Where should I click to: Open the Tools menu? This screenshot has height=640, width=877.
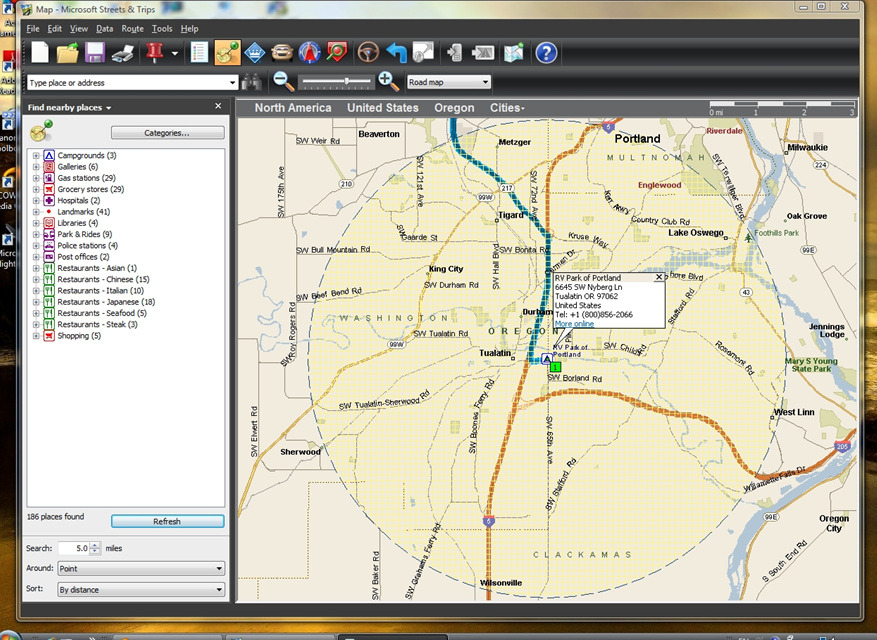pyautogui.click(x=162, y=29)
